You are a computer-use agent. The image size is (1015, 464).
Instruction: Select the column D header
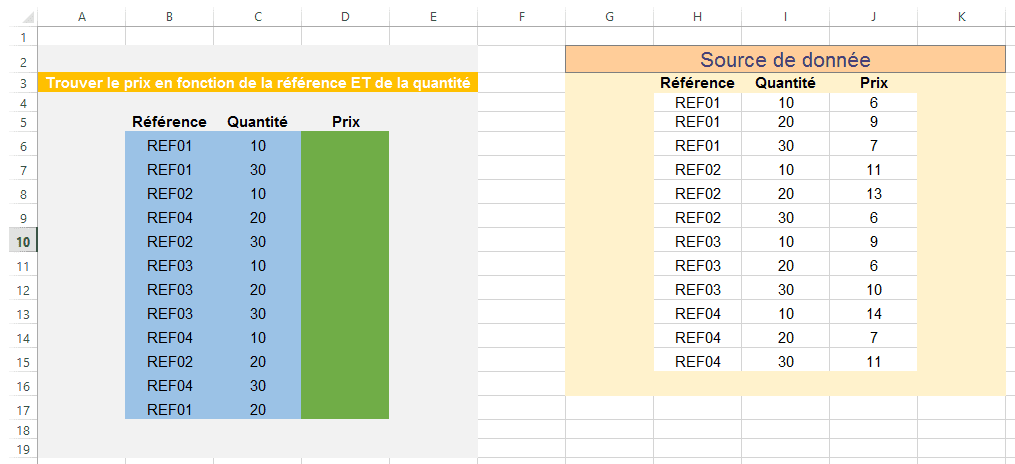[x=345, y=17]
